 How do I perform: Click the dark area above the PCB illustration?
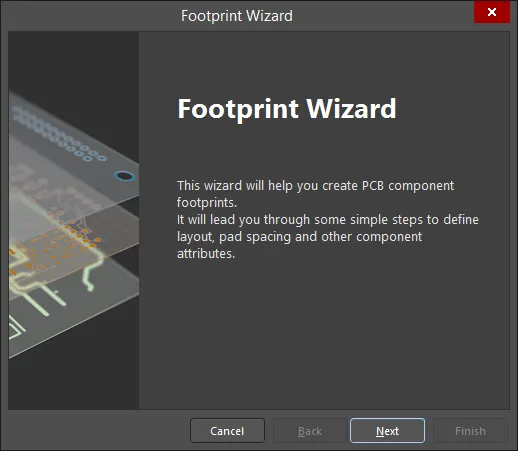(x=74, y=60)
